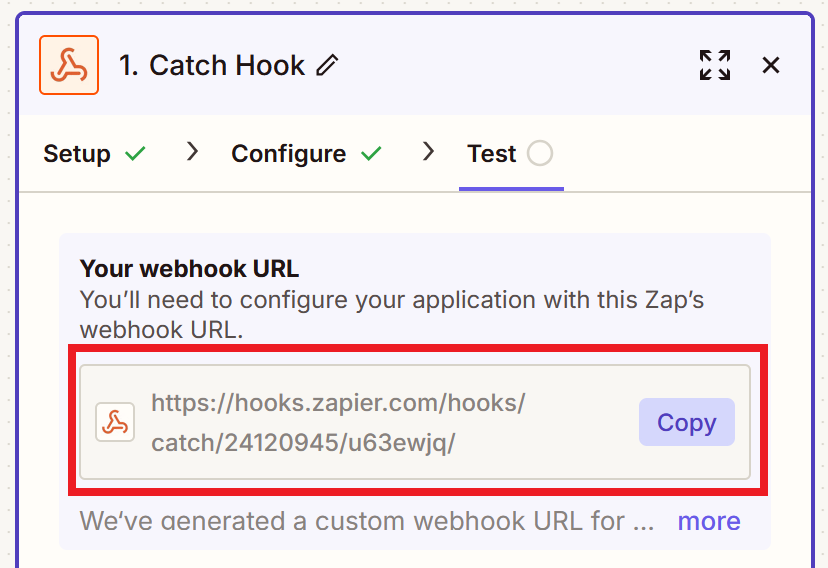
Task: Click the chevron between Setup and Configure
Action: (193, 152)
